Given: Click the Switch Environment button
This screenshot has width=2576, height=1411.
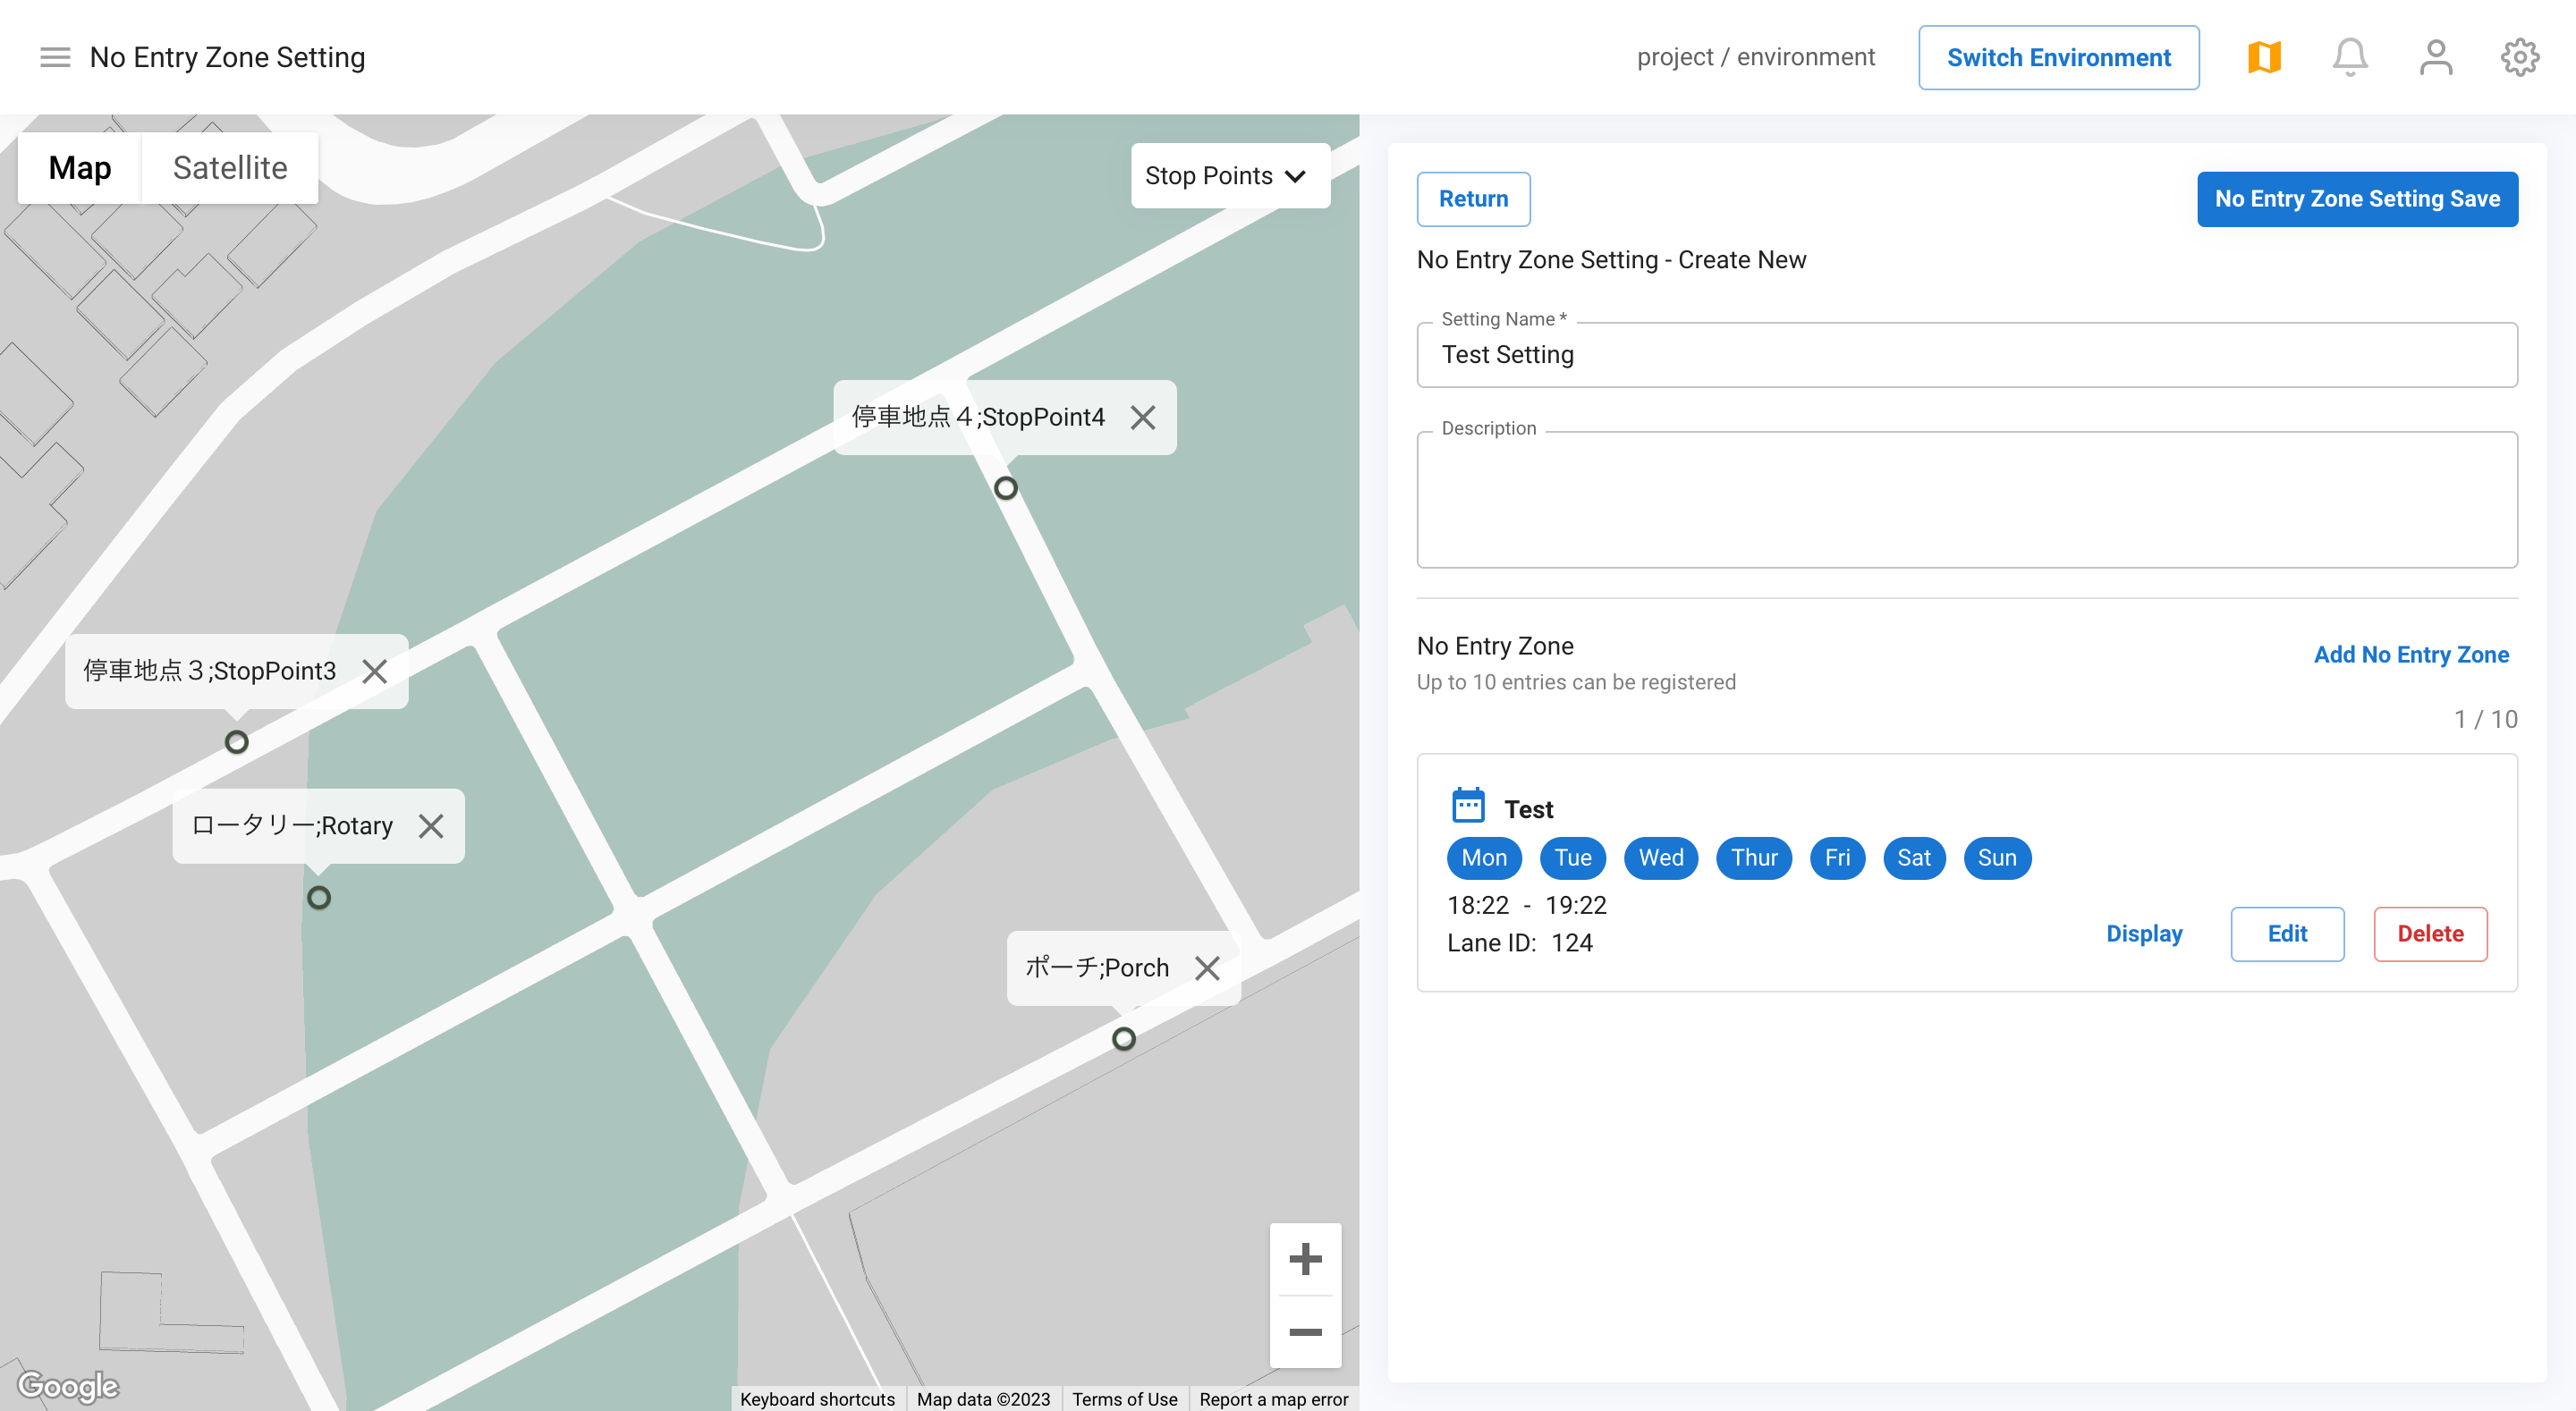Looking at the screenshot, I should click(2059, 58).
